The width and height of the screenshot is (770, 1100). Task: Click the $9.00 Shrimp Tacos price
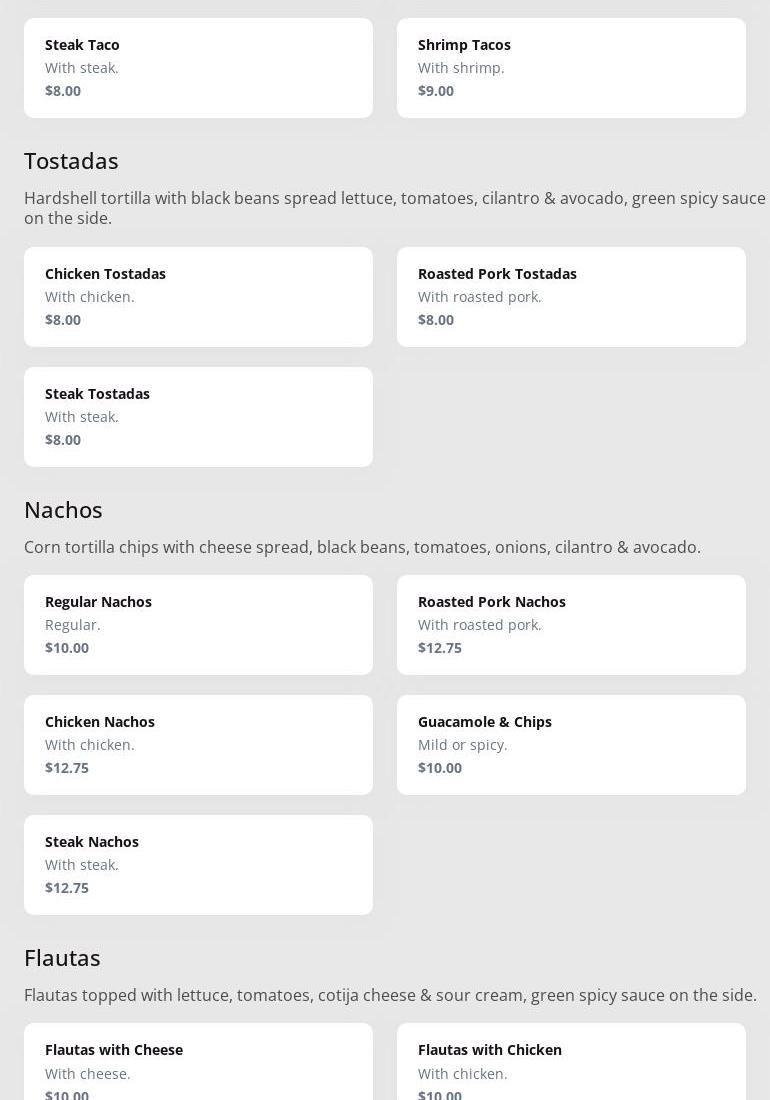(436, 91)
